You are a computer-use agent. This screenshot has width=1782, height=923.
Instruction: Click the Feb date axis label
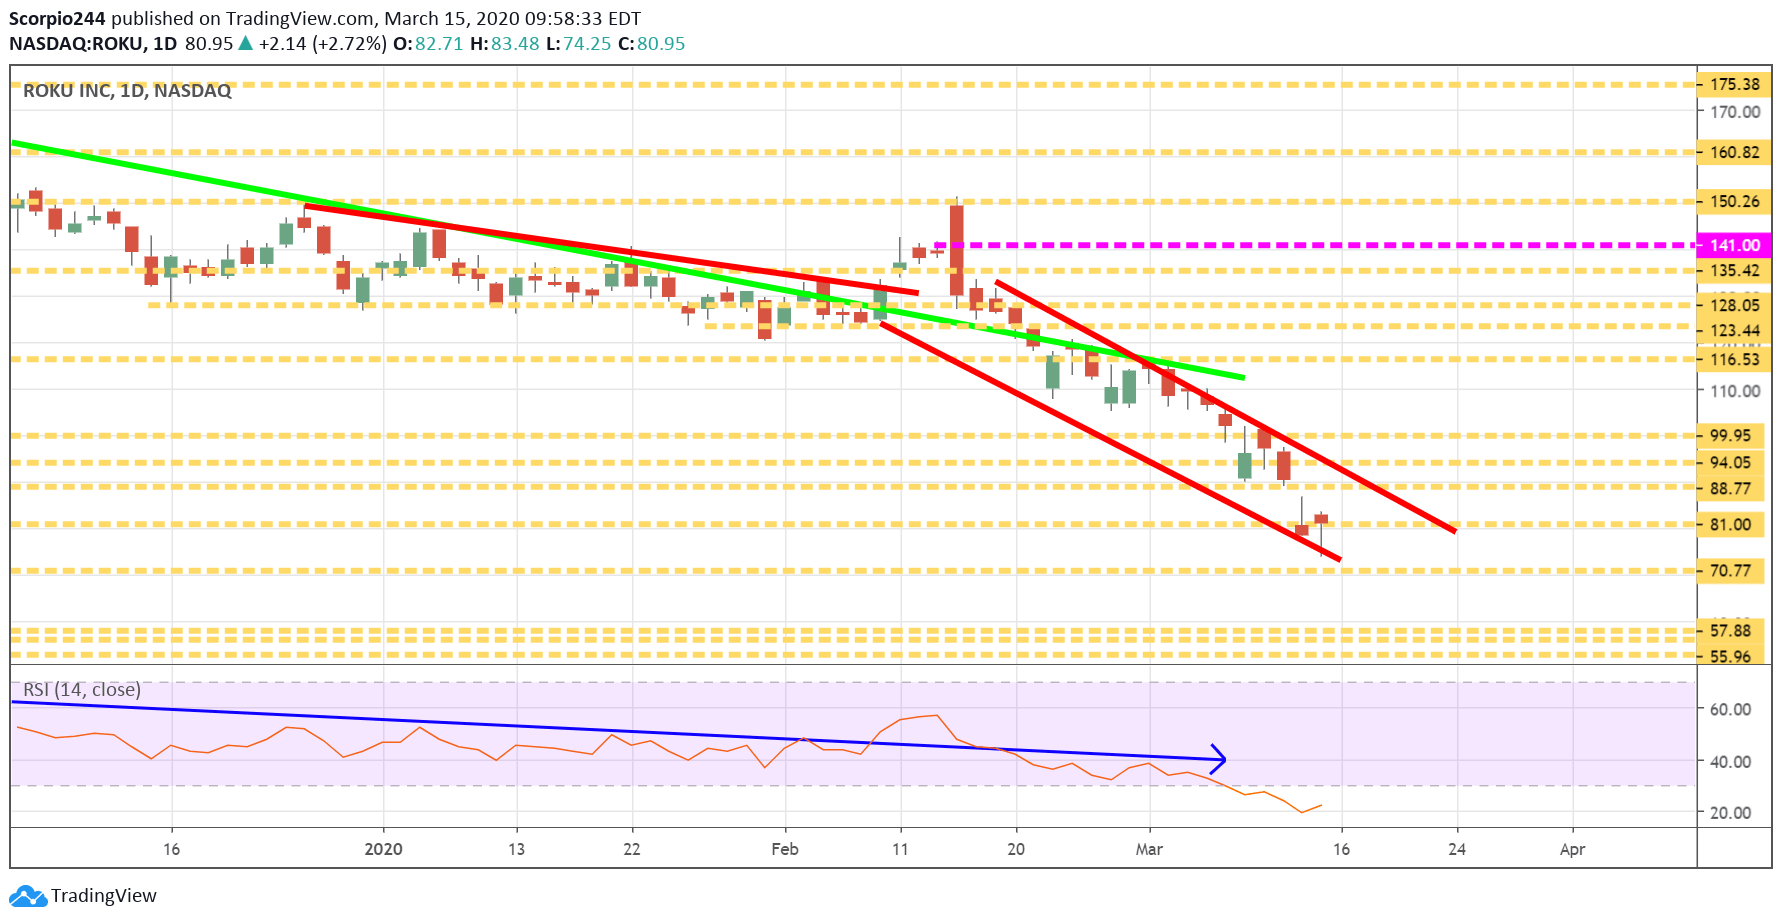785,849
